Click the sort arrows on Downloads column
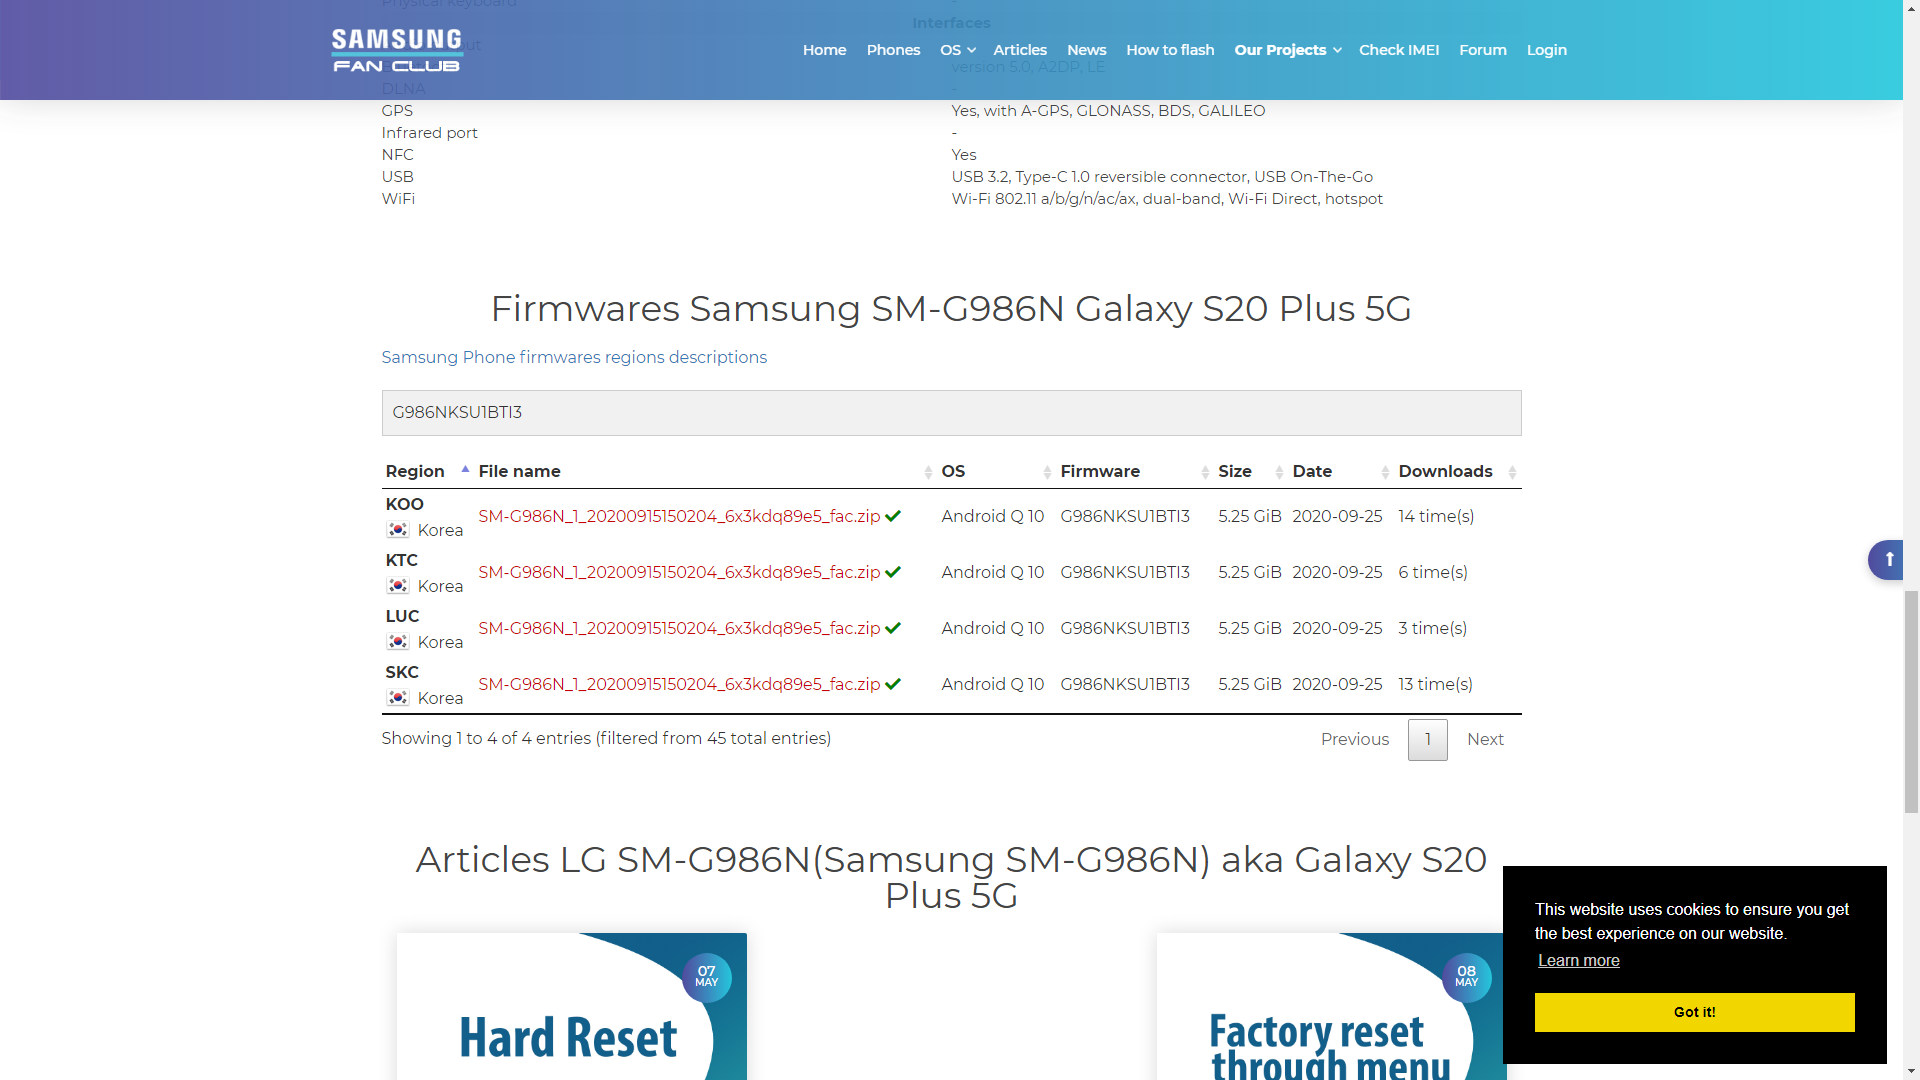The image size is (1920, 1080). pyautogui.click(x=1512, y=472)
